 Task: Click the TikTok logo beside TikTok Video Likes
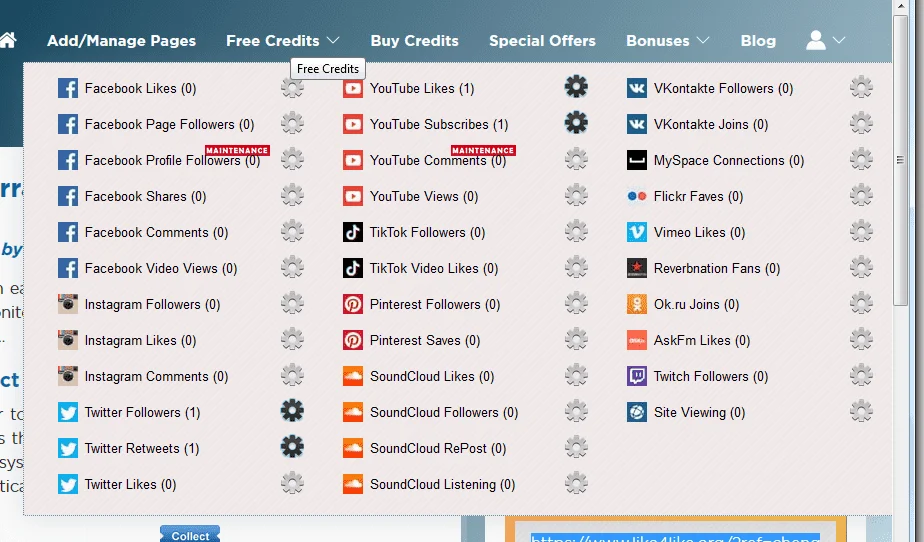coord(353,268)
